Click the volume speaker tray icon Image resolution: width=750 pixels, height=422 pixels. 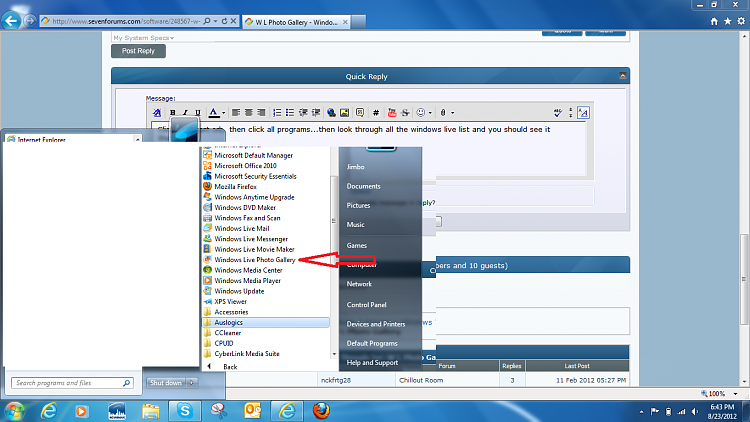tap(695, 411)
